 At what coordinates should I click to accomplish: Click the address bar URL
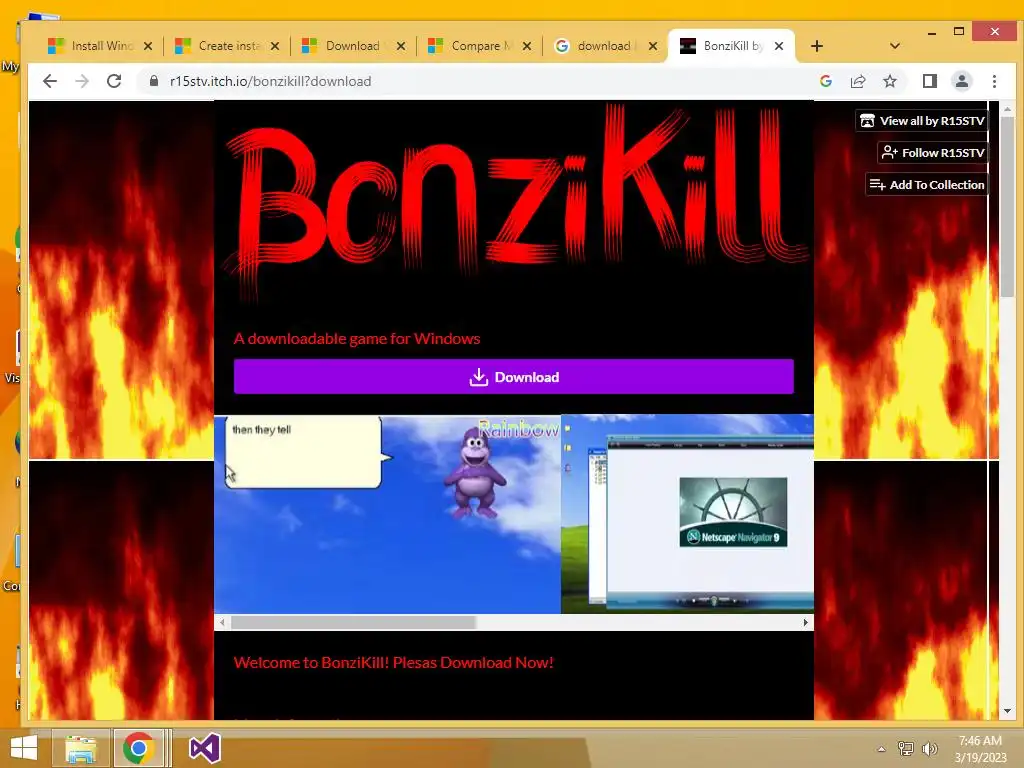(x=270, y=81)
